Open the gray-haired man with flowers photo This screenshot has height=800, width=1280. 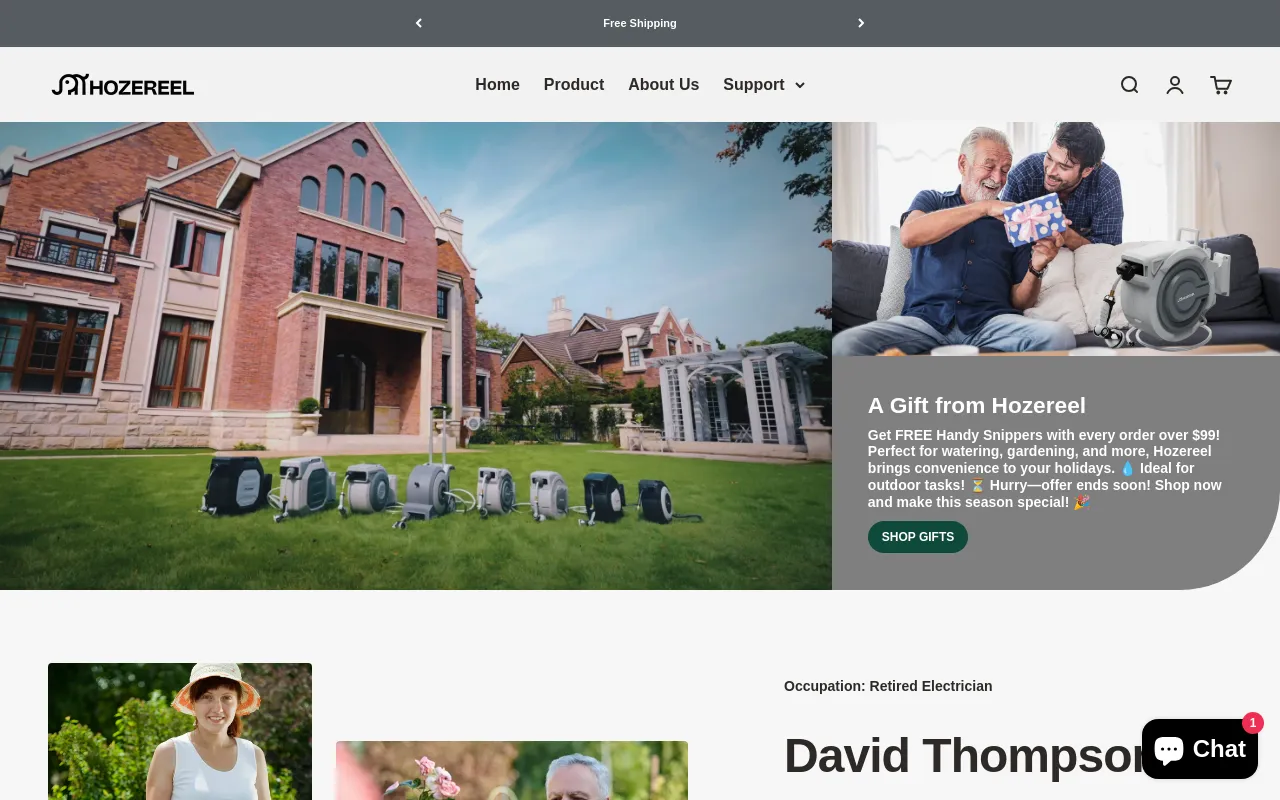(x=511, y=770)
